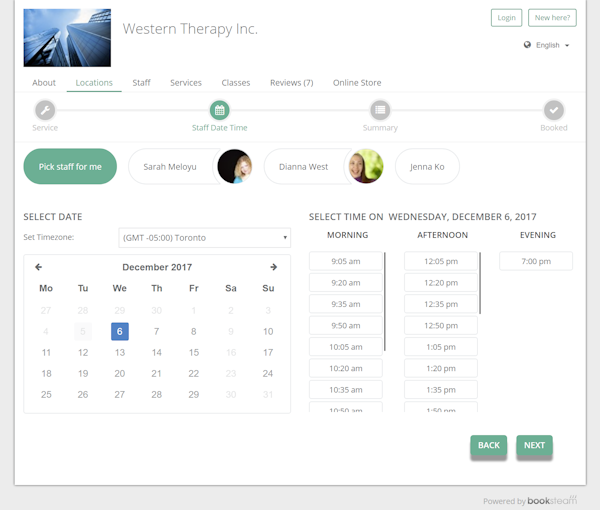The image size is (600, 510).
Task: Click the Login button
Action: point(506,18)
